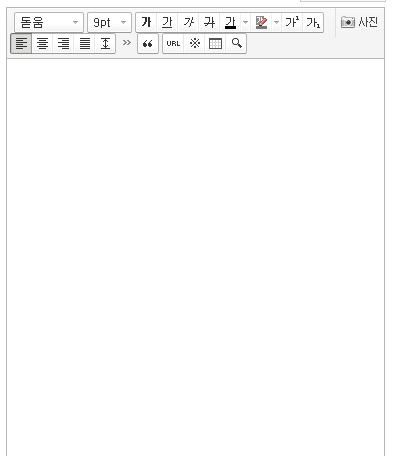Apply superscript formatting

point(292,23)
